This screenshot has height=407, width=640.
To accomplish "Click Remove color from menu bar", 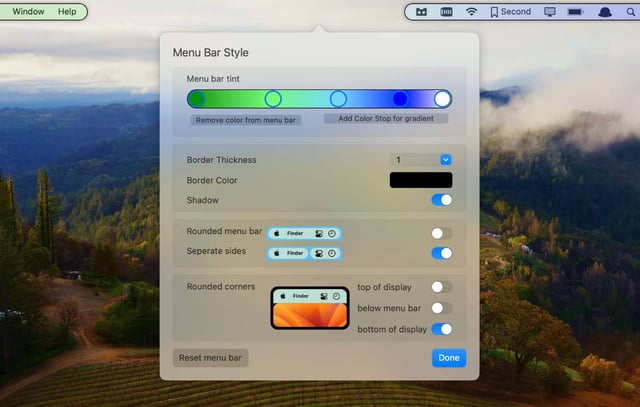I will [x=246, y=120].
